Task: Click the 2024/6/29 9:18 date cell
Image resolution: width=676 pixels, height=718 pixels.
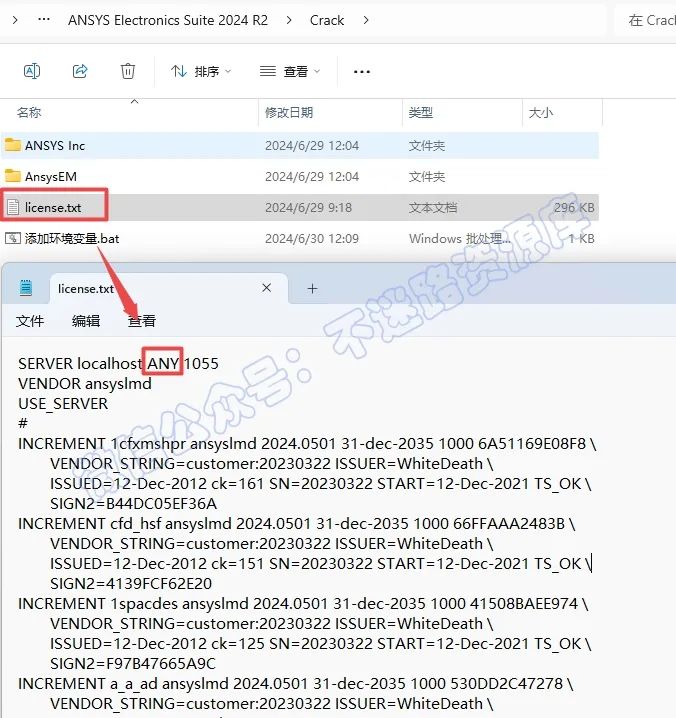Action: (x=308, y=207)
